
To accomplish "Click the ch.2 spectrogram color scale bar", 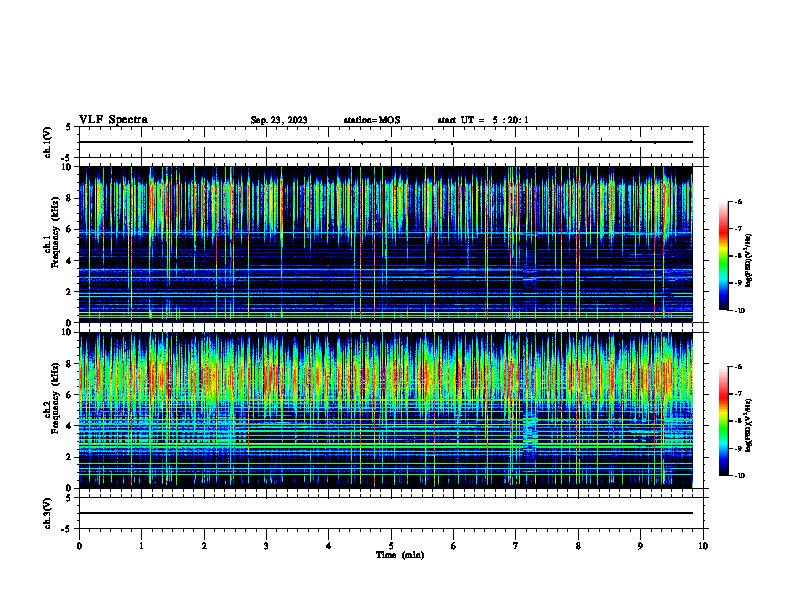I will tap(724, 421).
